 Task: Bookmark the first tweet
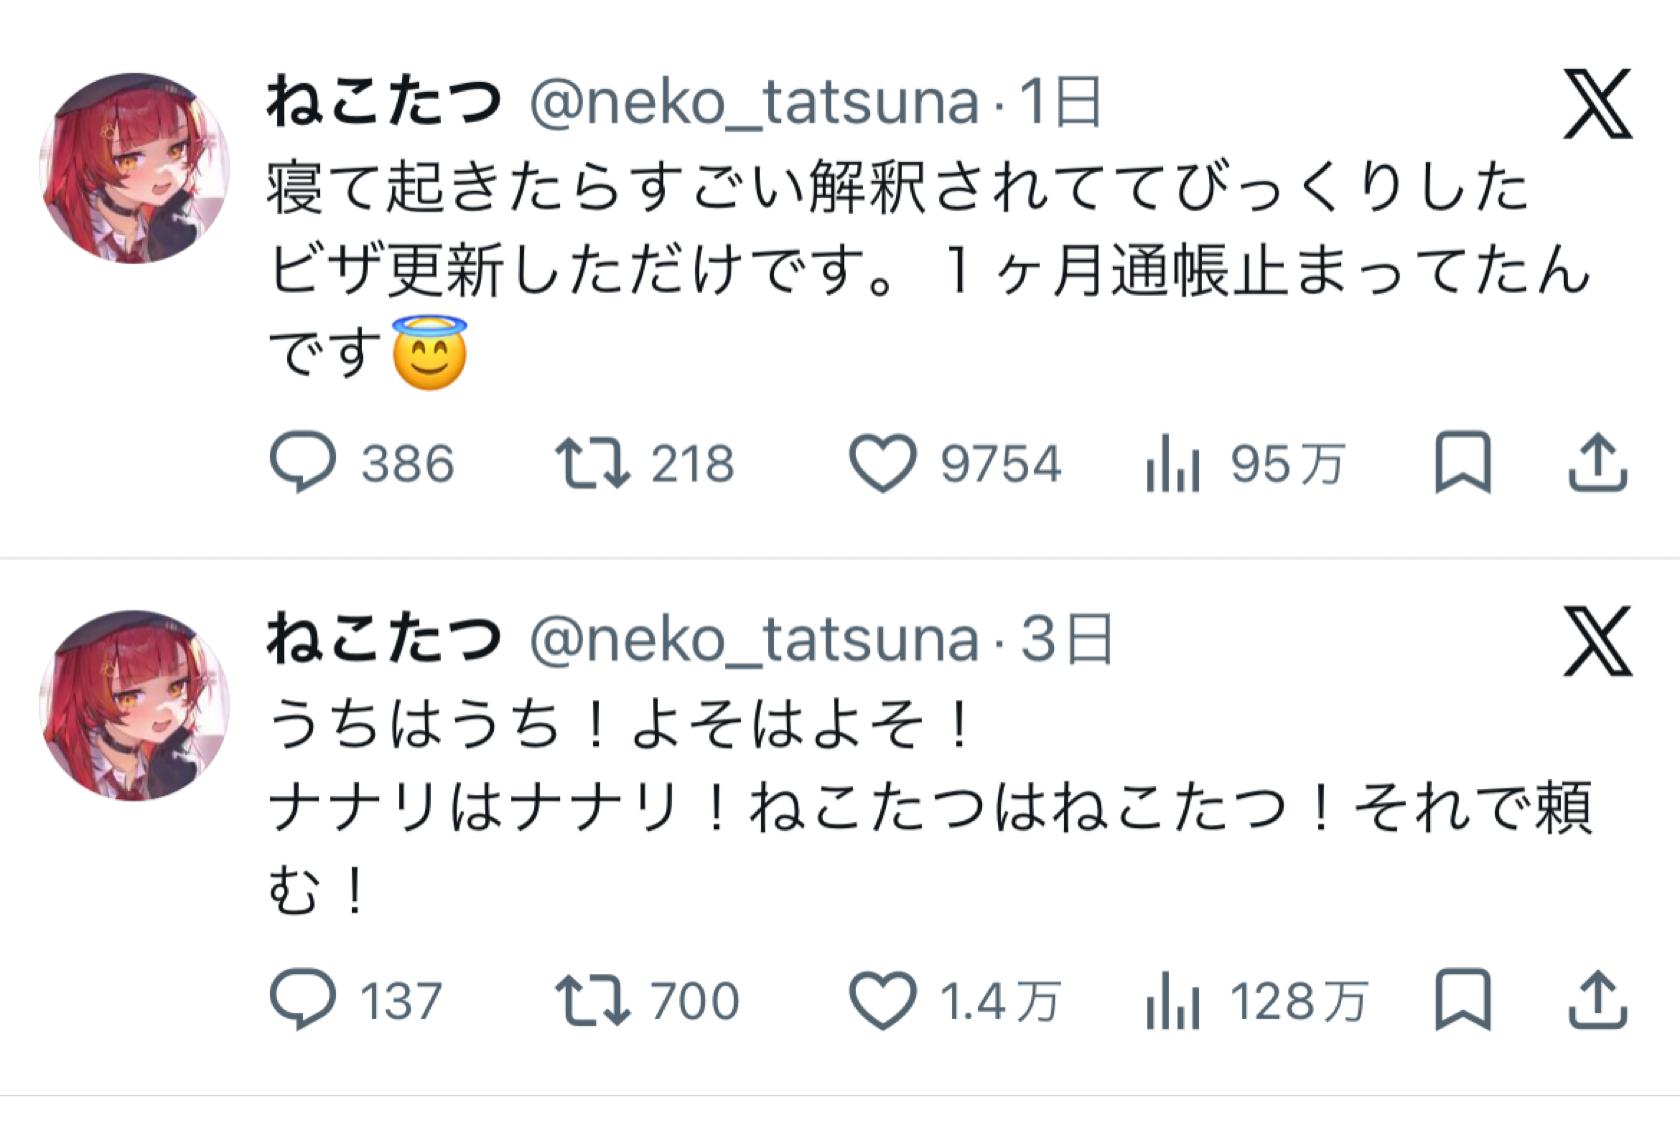point(1463,463)
